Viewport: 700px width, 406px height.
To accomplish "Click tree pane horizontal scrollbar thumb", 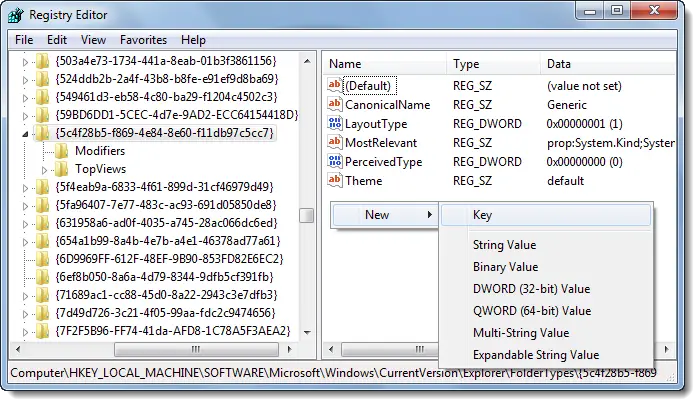I will (x=196, y=349).
